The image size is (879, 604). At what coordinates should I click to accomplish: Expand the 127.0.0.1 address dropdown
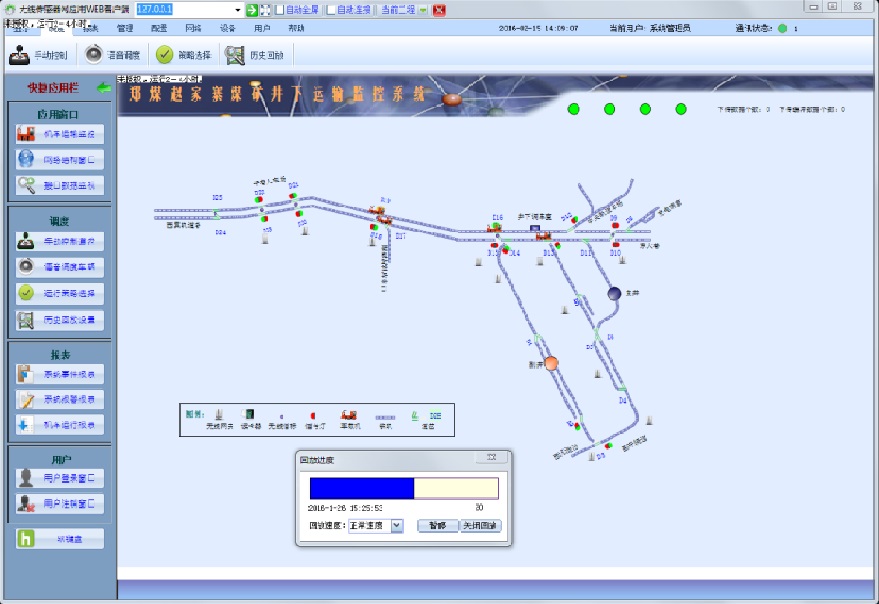pyautogui.click(x=237, y=9)
